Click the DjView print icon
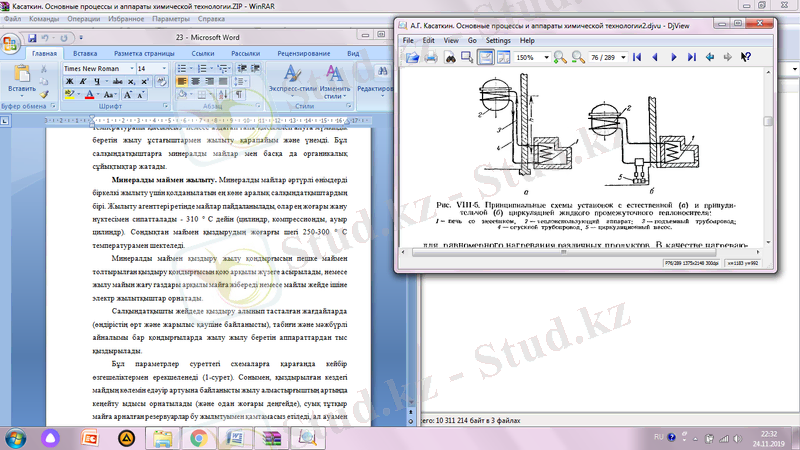Screen dimensions: 800x450 (x=432, y=58)
